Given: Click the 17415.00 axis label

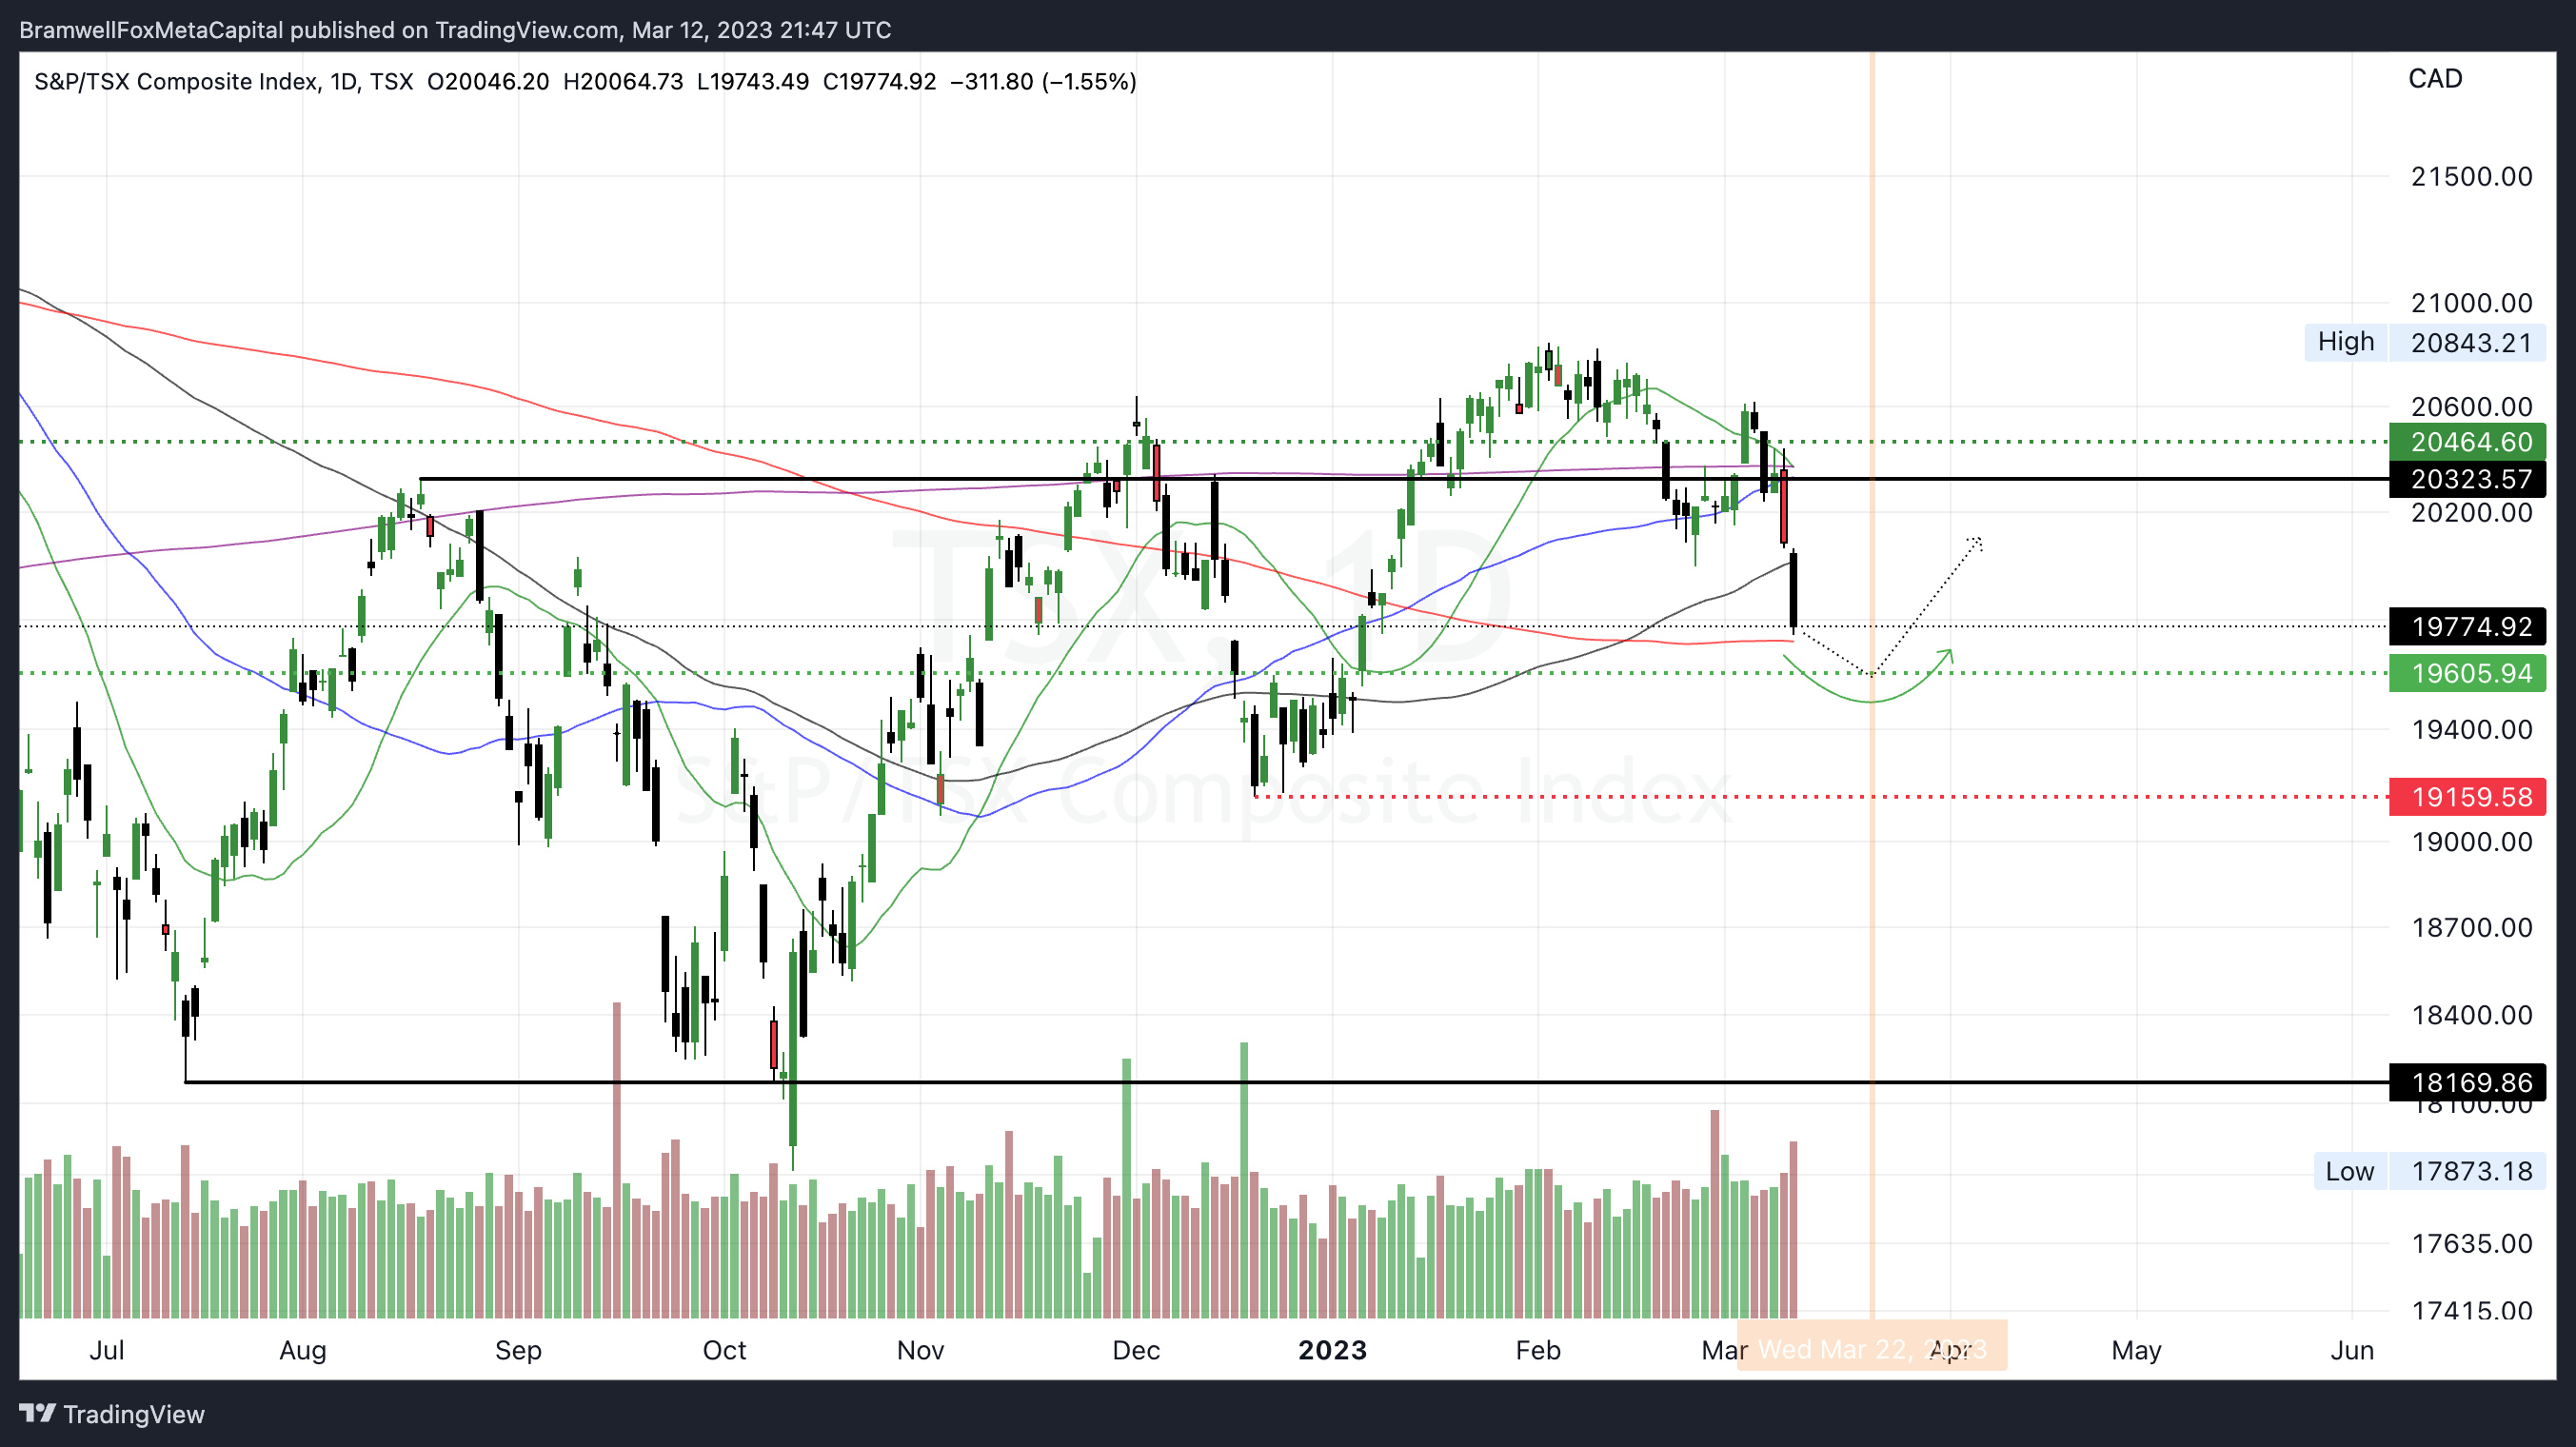Looking at the screenshot, I should pos(2471,1311).
